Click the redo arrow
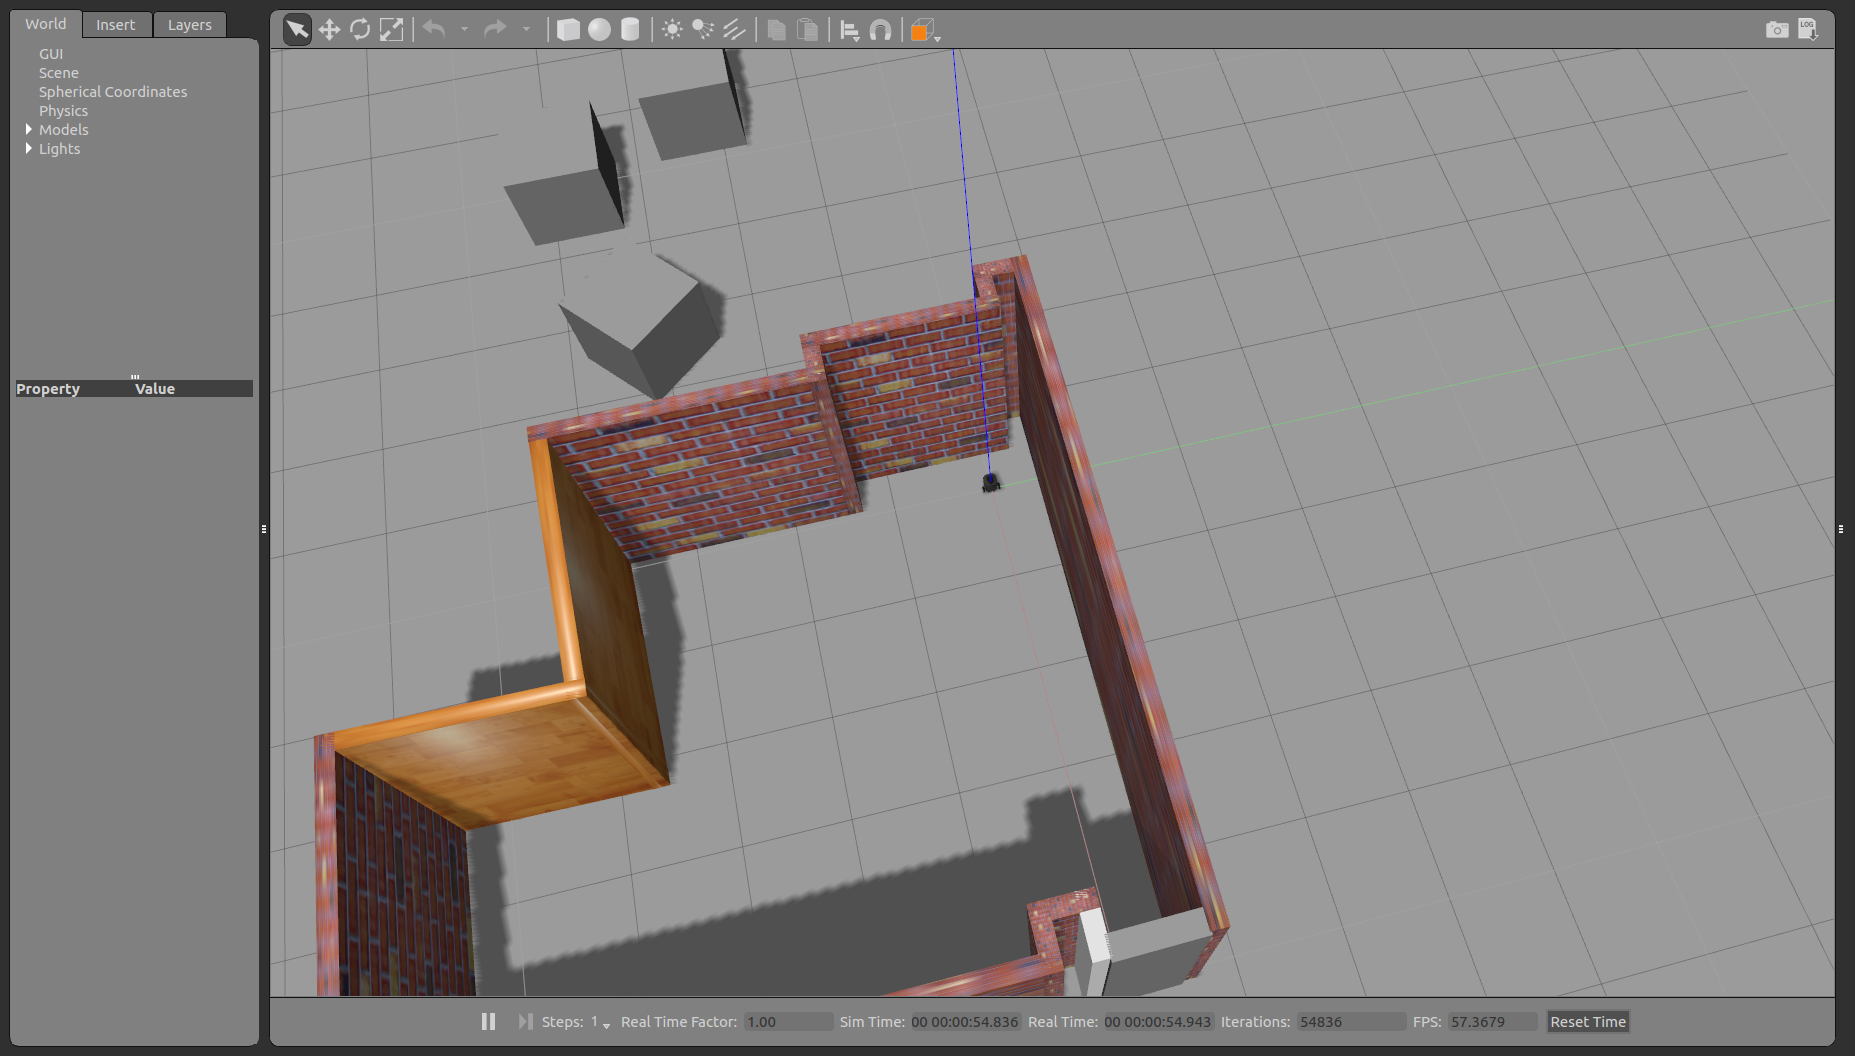 (495, 30)
